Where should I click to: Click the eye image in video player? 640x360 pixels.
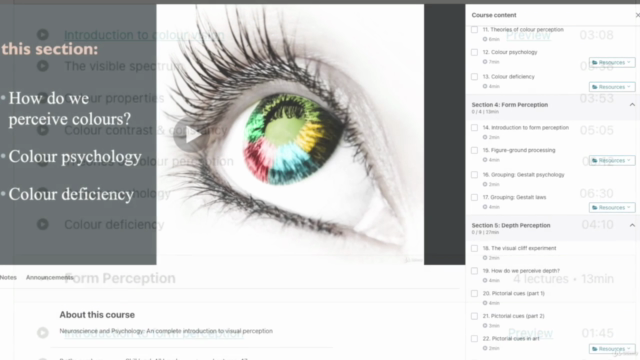pyautogui.click(x=290, y=135)
